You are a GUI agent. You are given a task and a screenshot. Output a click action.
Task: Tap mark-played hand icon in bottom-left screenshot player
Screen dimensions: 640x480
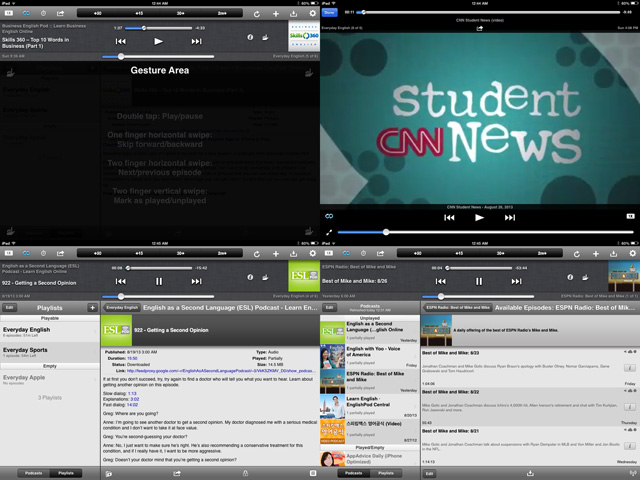click(x=265, y=277)
